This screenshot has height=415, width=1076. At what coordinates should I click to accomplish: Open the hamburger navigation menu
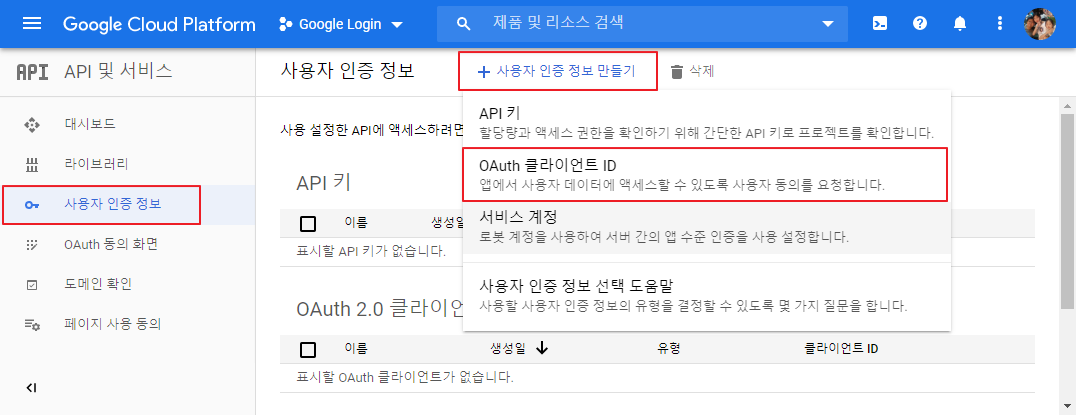[x=32, y=24]
